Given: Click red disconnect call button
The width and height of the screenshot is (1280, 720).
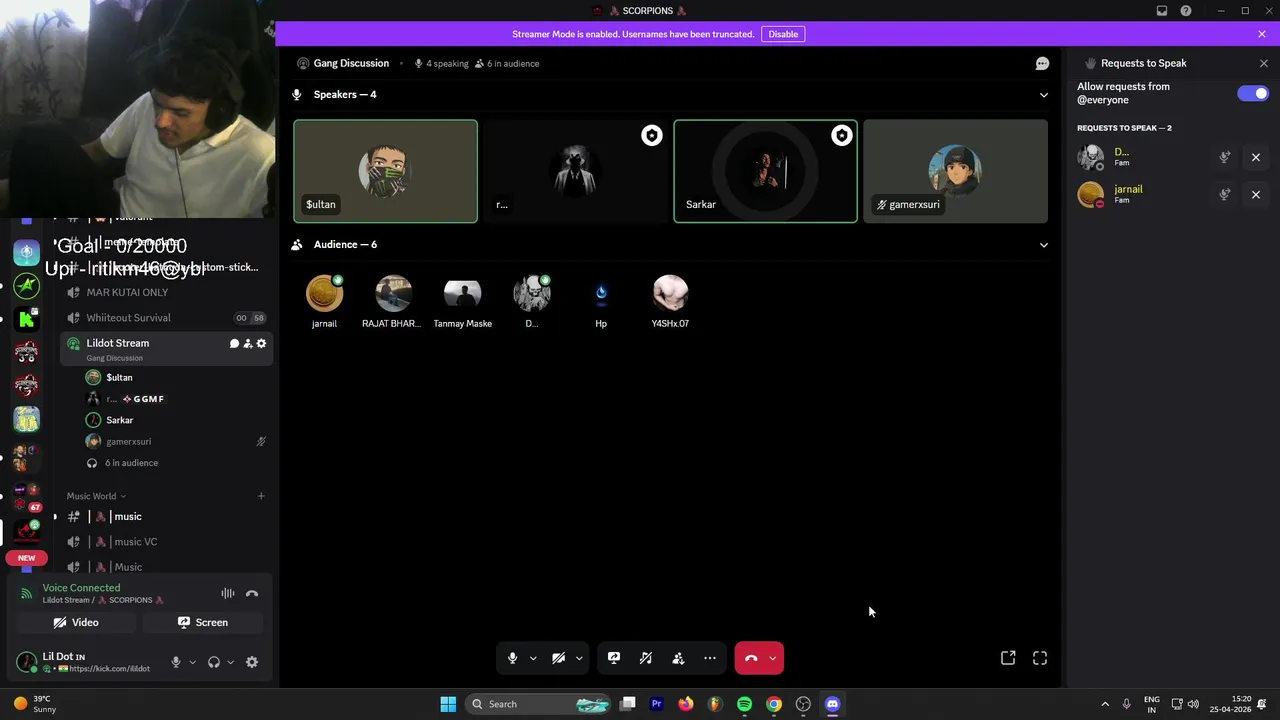Looking at the screenshot, I should pyautogui.click(x=751, y=658).
